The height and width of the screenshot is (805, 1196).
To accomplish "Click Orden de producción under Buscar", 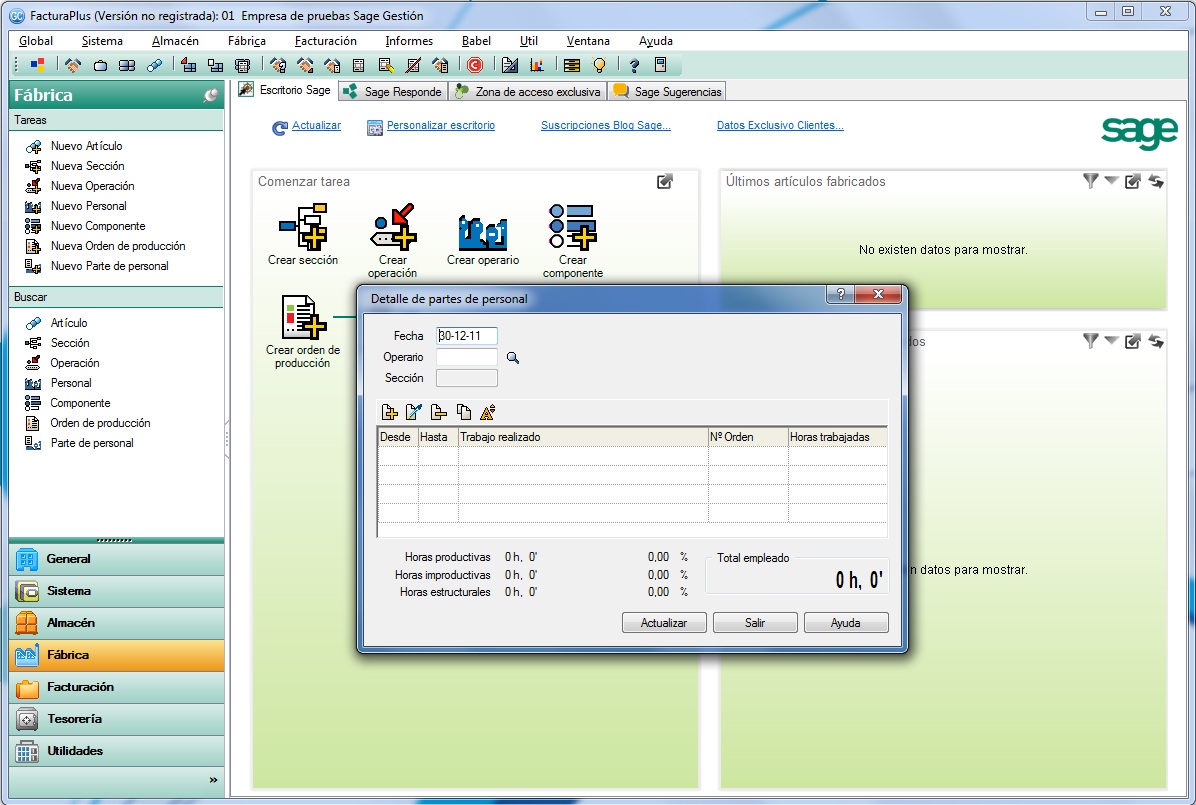I will 101,423.
